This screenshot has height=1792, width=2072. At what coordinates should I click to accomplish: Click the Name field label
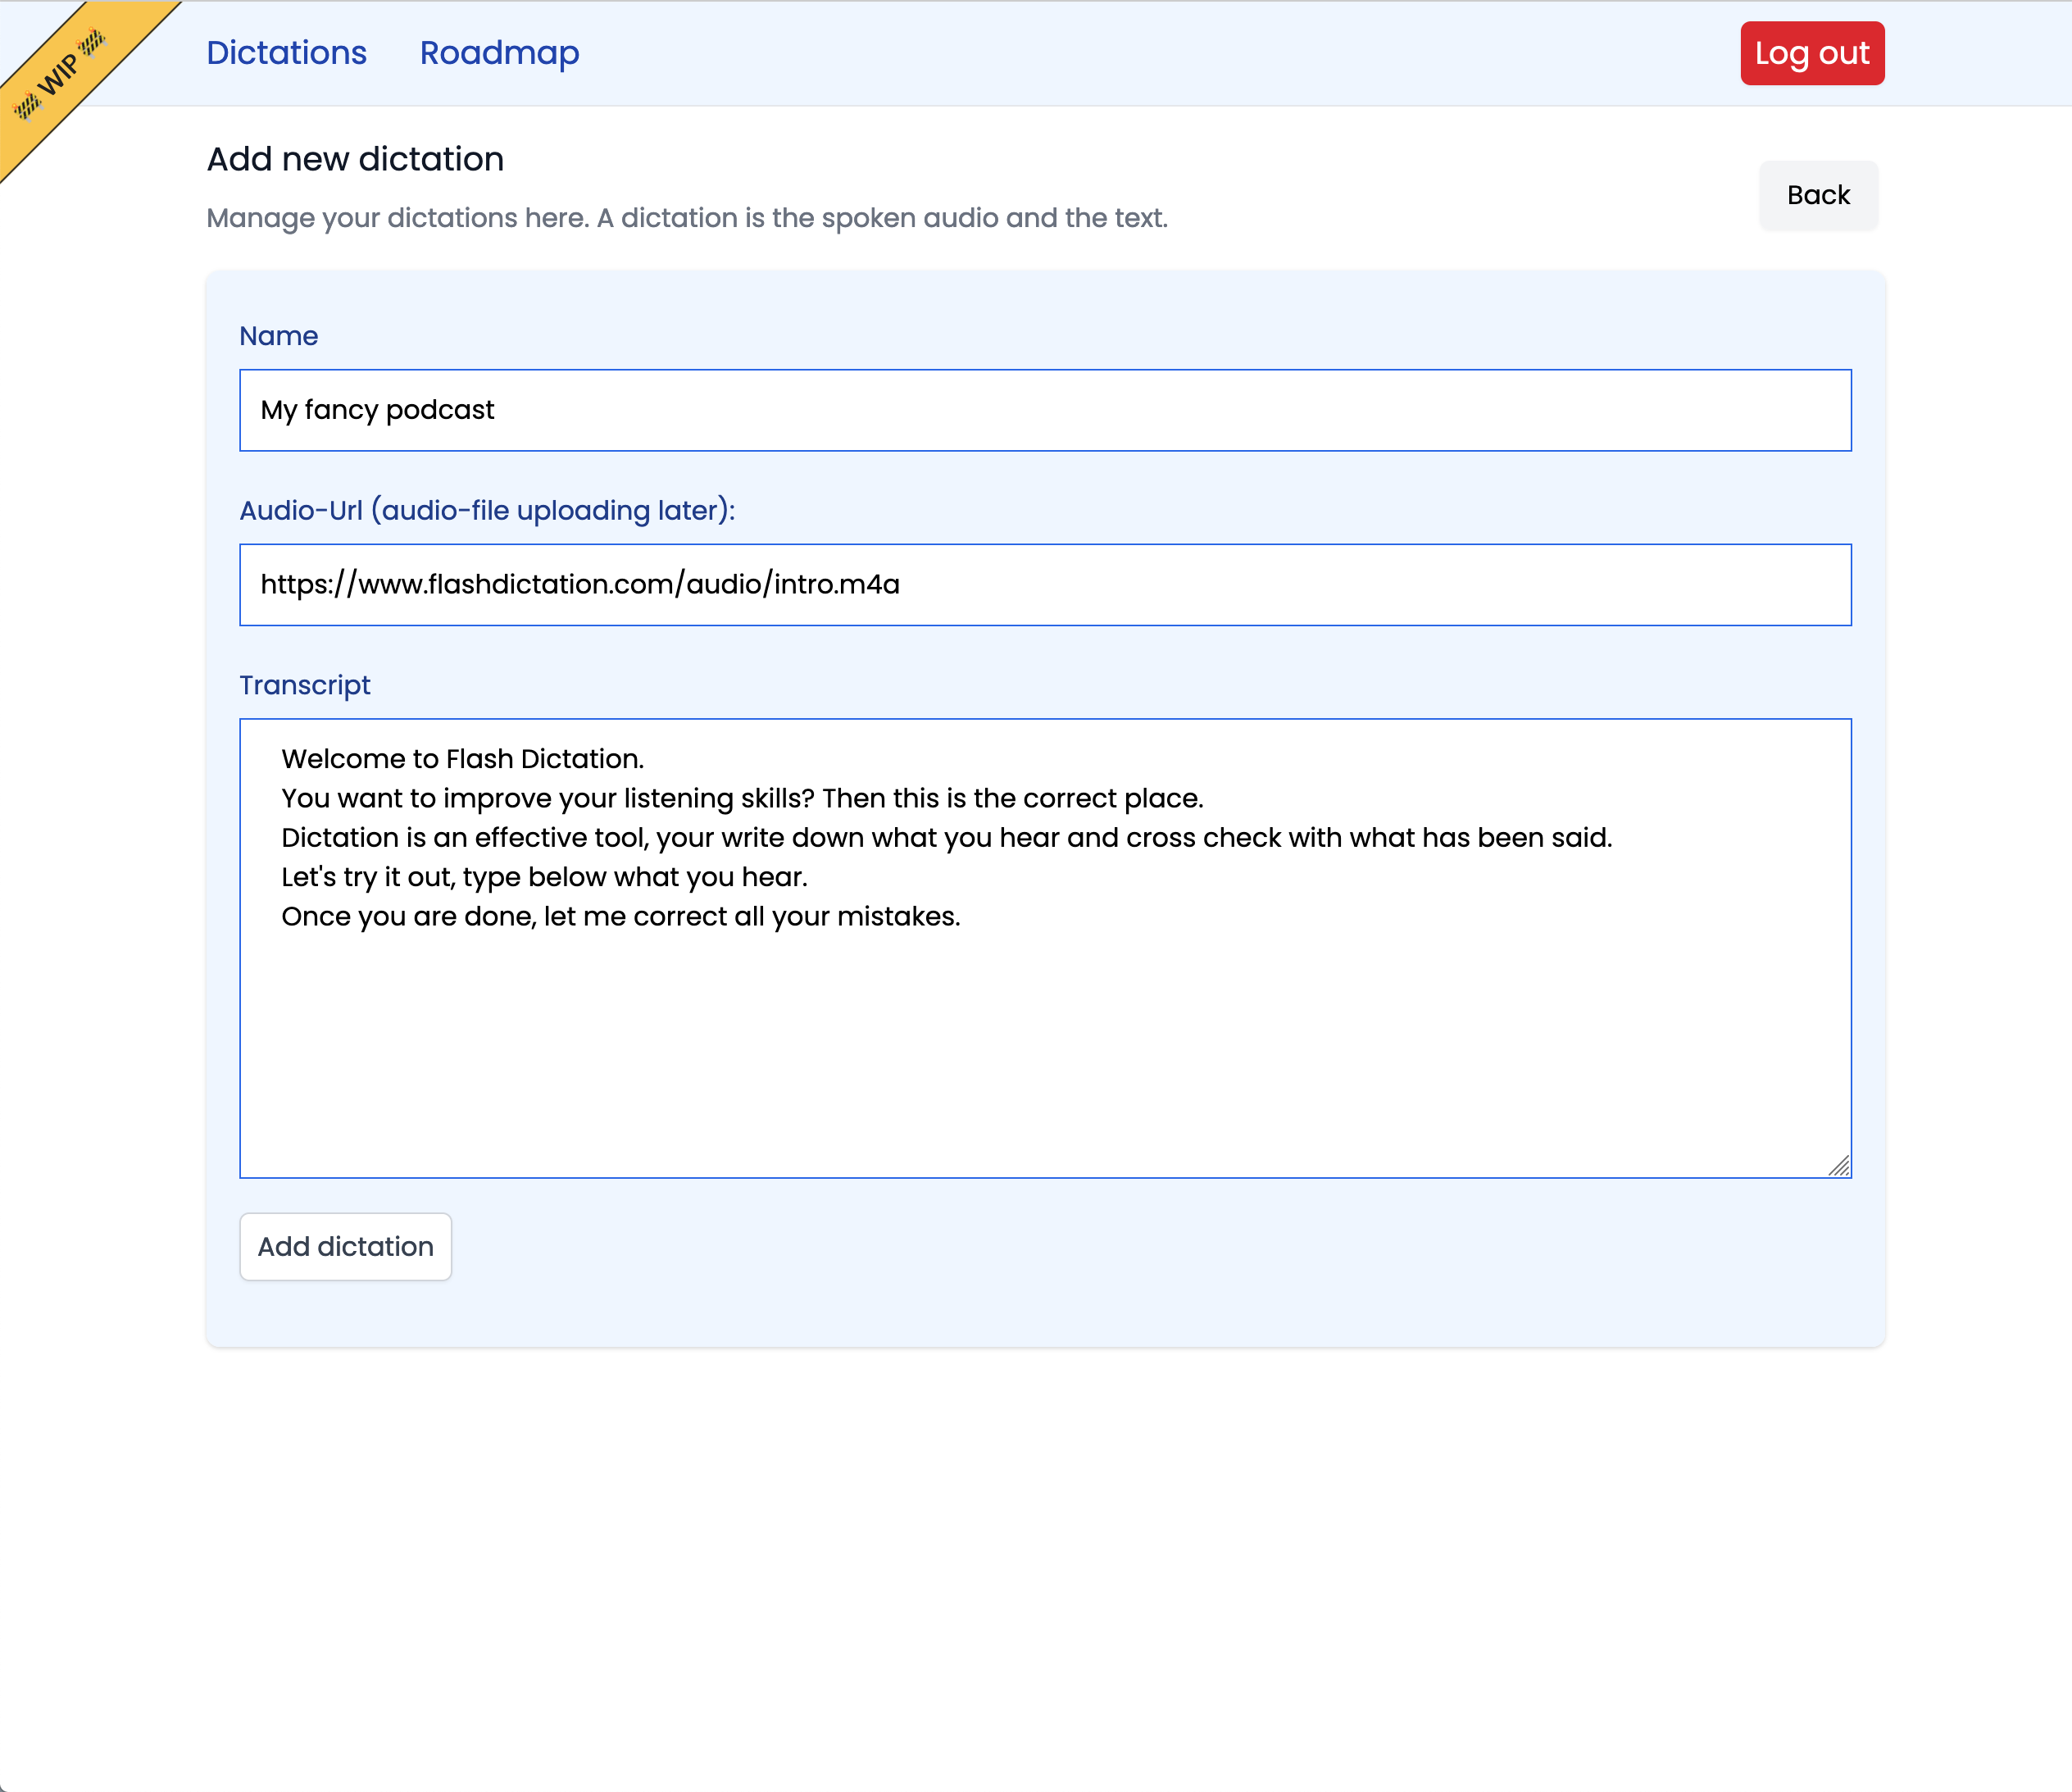[278, 336]
